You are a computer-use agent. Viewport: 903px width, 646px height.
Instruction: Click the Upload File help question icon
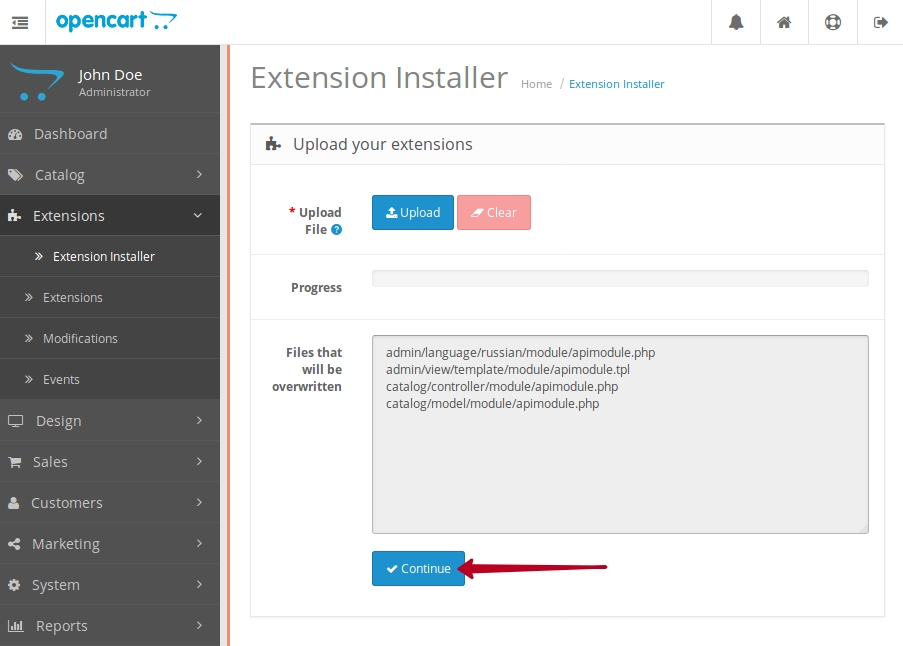coord(337,230)
